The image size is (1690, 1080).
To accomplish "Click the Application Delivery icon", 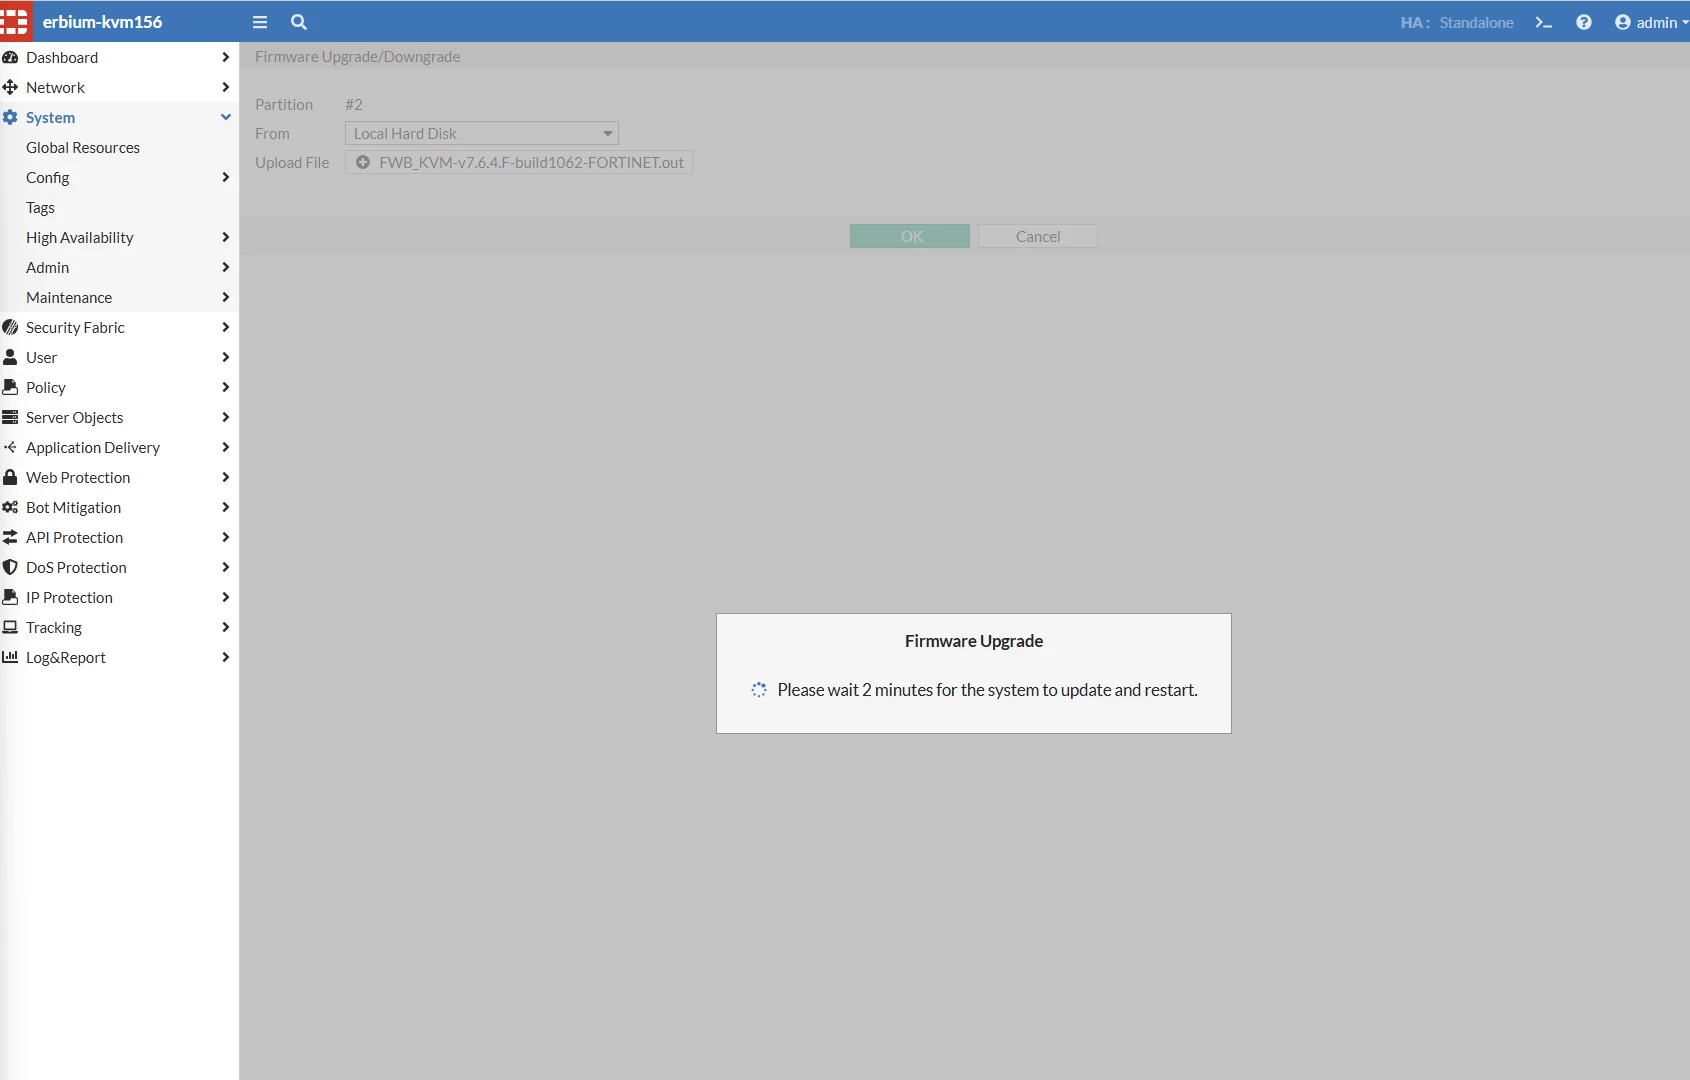I will [10, 447].
